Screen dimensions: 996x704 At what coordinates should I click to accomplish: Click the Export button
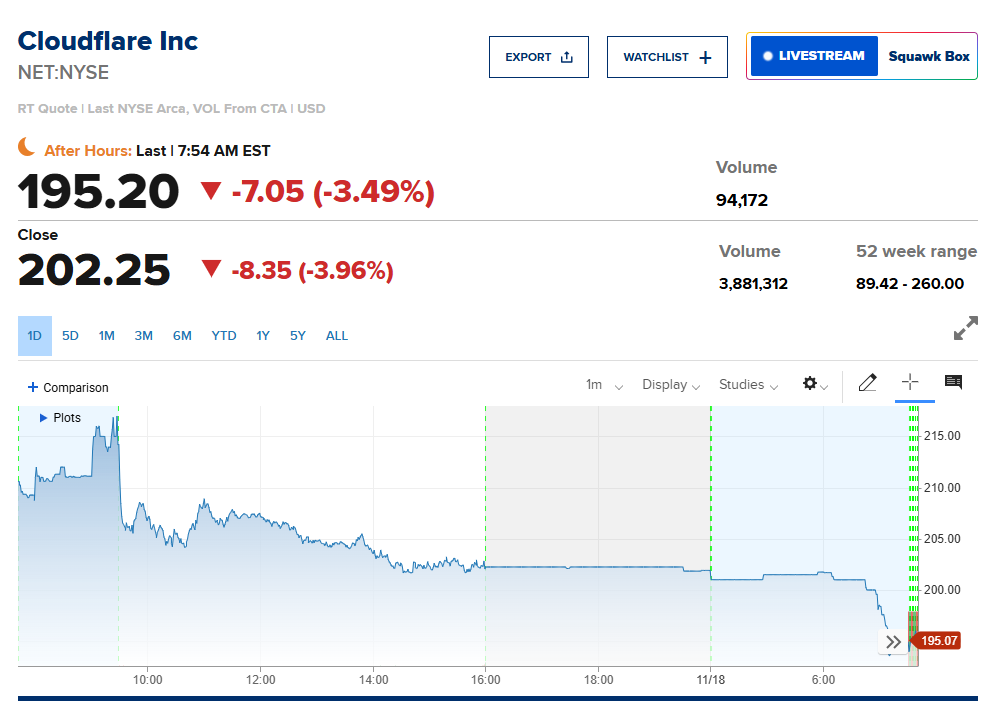pyautogui.click(x=539, y=57)
